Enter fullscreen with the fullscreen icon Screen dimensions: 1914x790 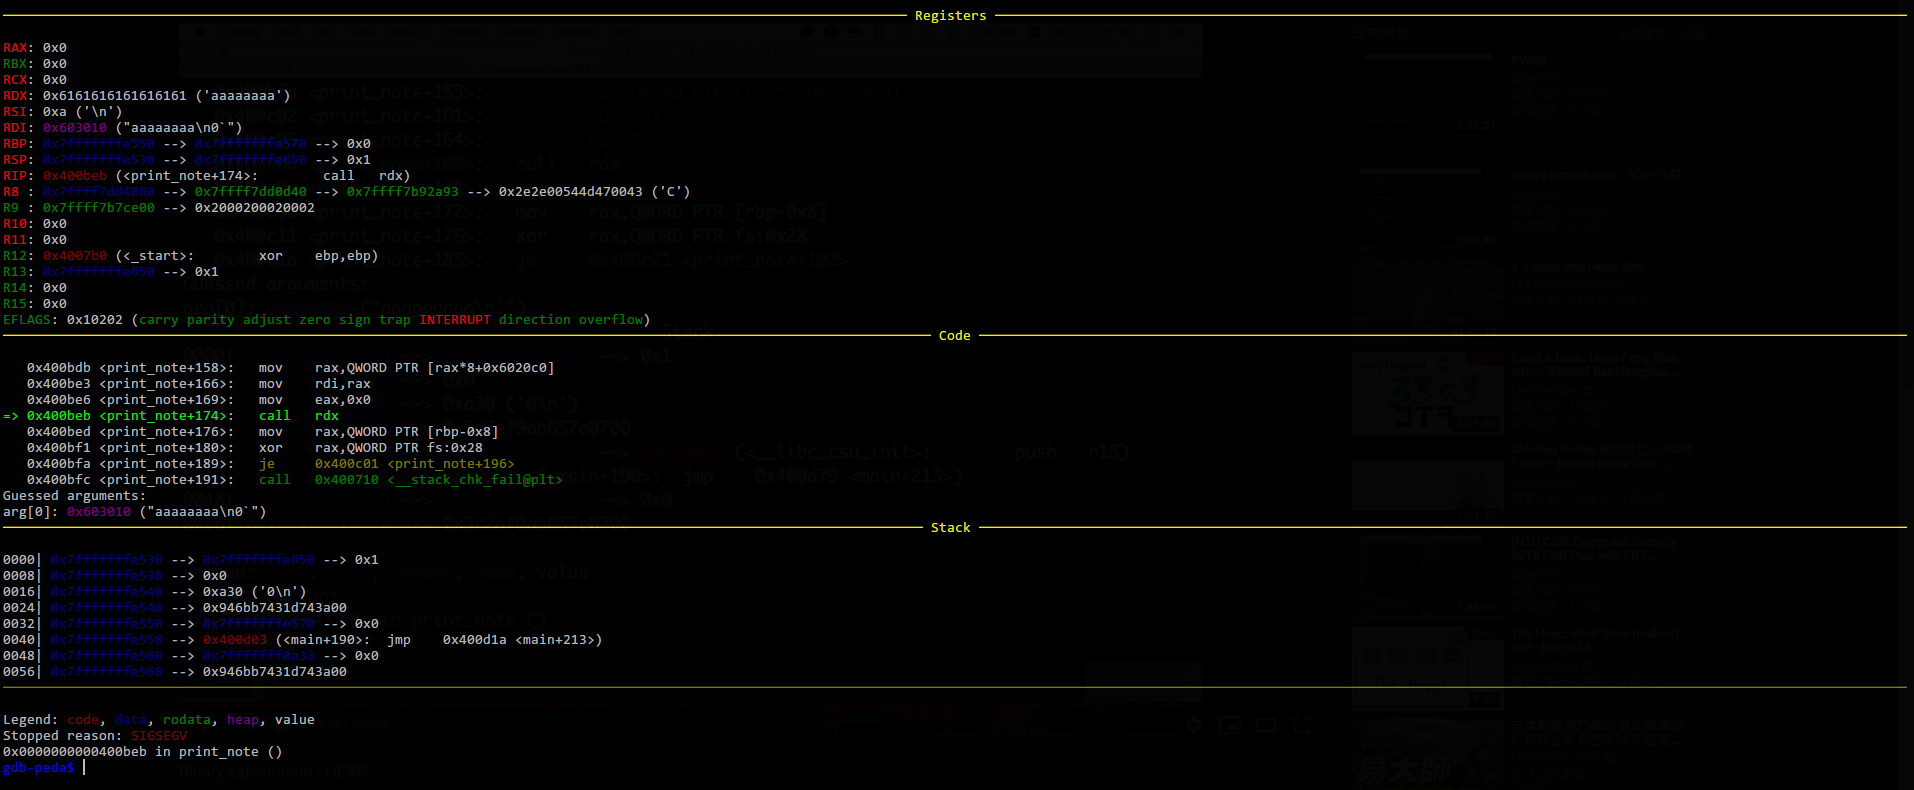coord(1302,725)
